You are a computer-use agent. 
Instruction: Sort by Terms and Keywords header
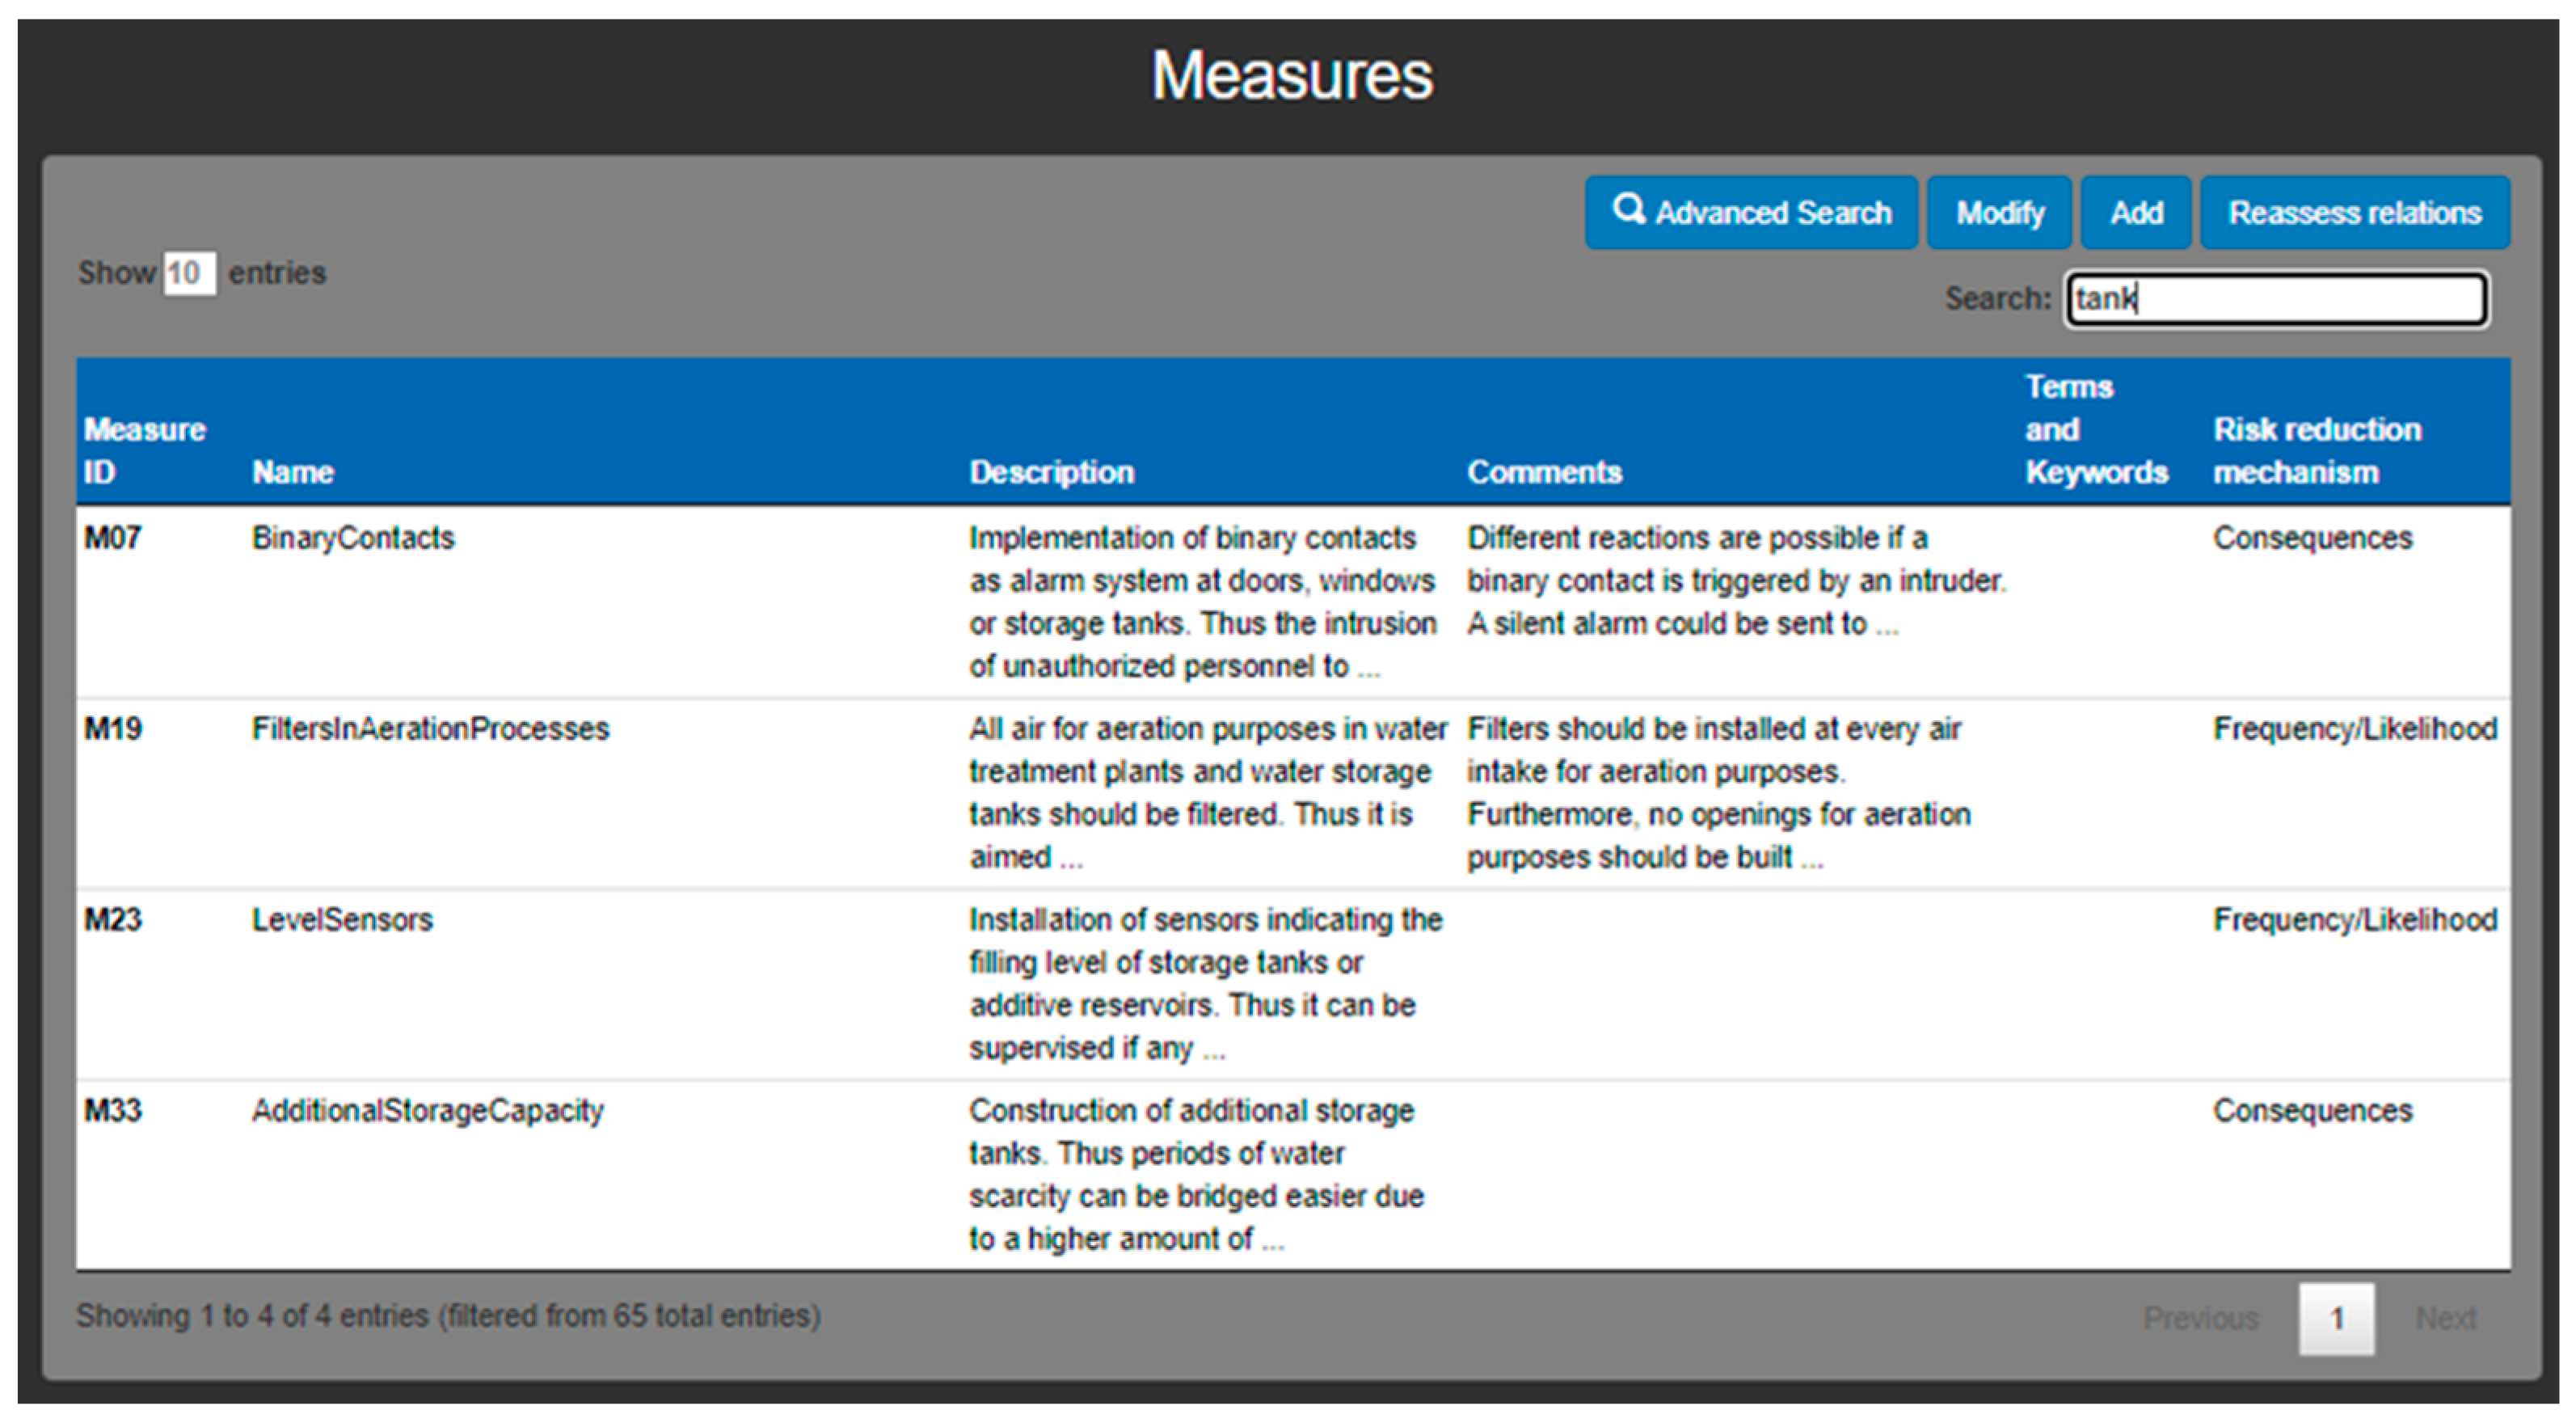[x=2095, y=430]
